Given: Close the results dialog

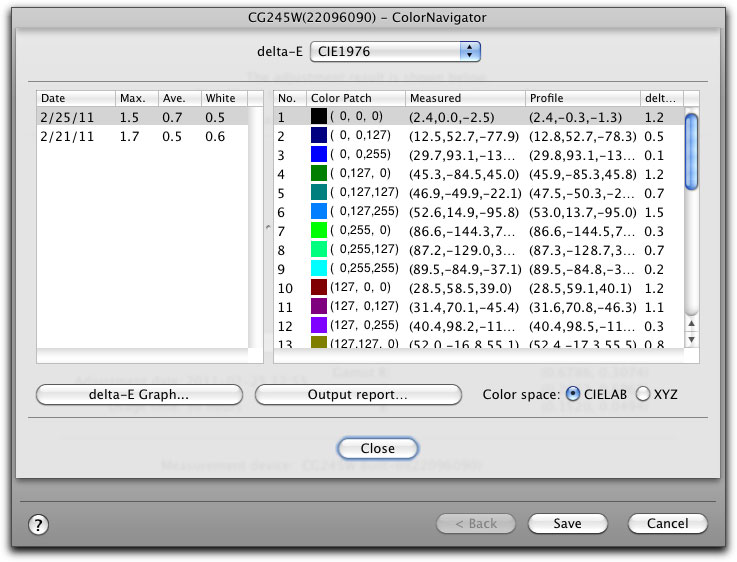Looking at the screenshot, I should (377, 448).
